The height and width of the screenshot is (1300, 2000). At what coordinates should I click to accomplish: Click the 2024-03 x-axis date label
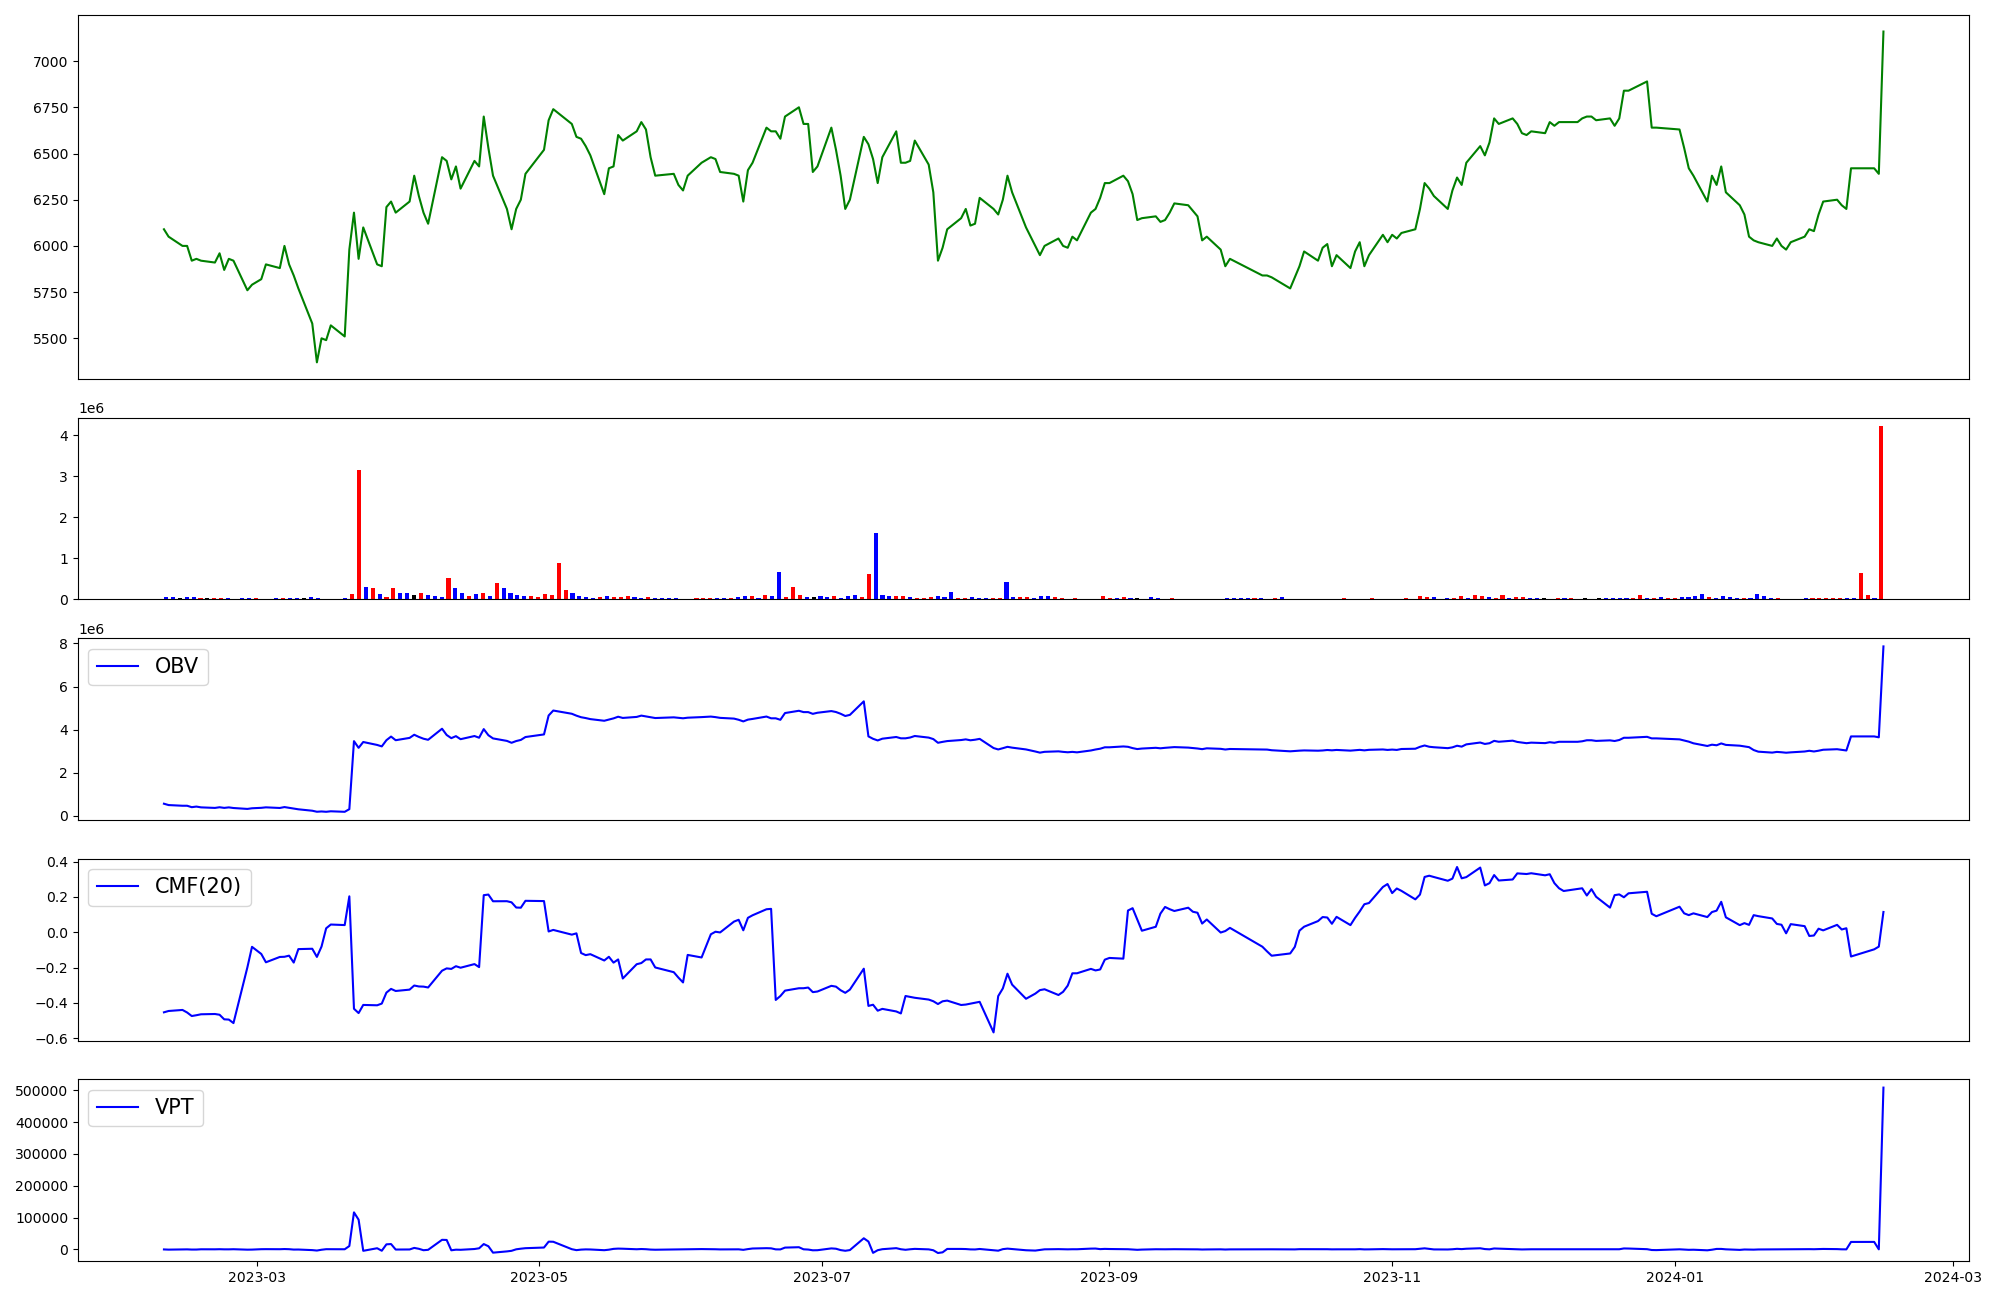1952,1277
